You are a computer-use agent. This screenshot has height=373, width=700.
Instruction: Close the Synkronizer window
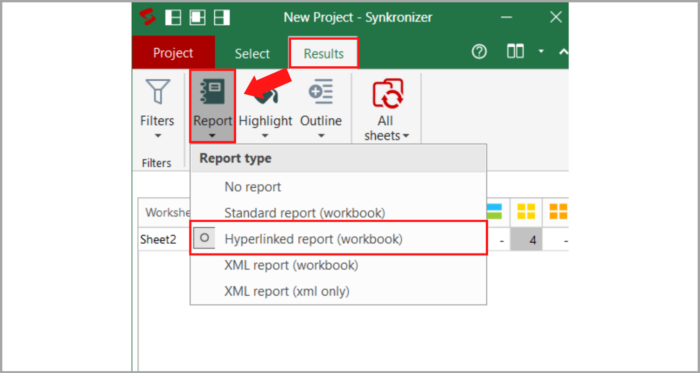coord(556,17)
